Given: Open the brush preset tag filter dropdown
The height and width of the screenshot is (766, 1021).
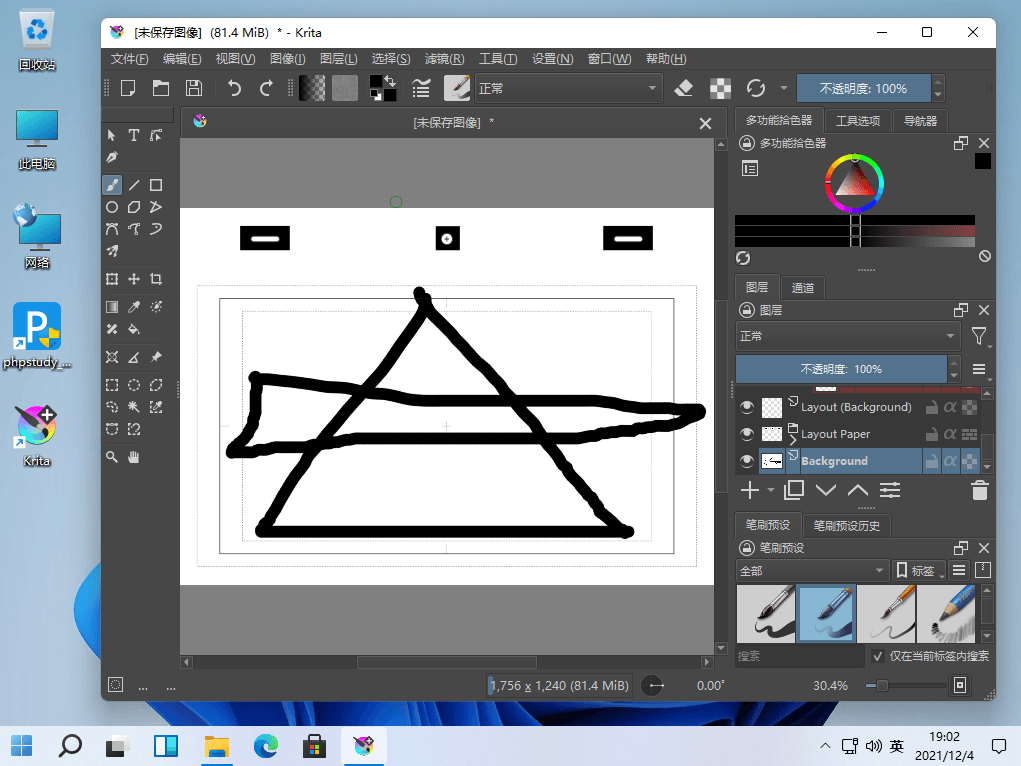Looking at the screenshot, I should (x=812, y=571).
